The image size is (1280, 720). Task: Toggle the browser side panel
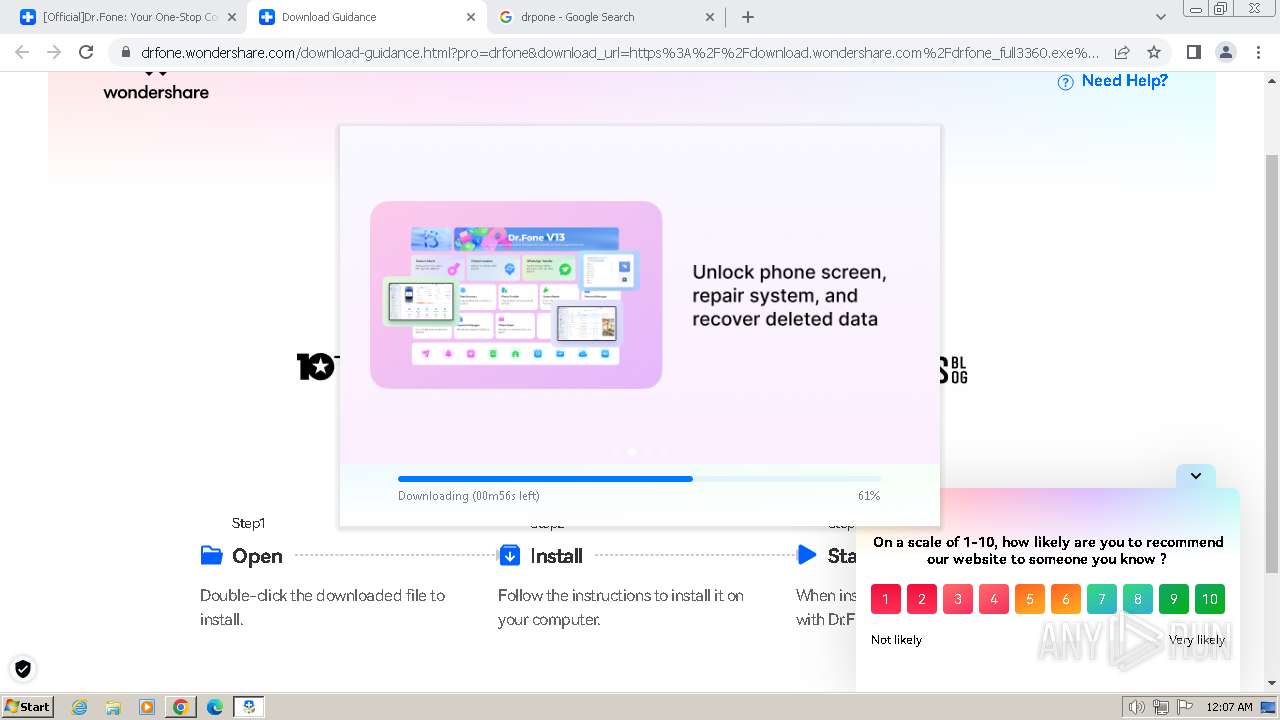(x=1194, y=52)
